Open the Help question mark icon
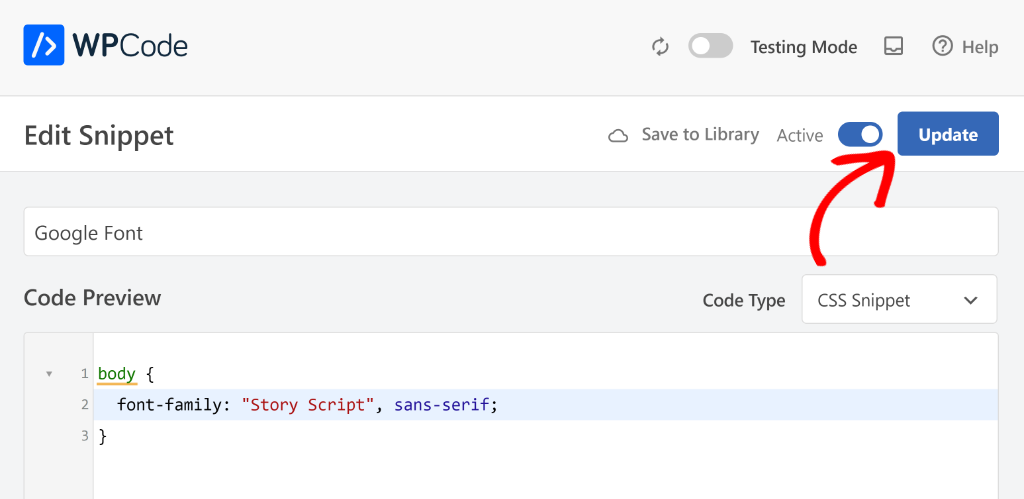The height and width of the screenshot is (499, 1024). point(942,47)
